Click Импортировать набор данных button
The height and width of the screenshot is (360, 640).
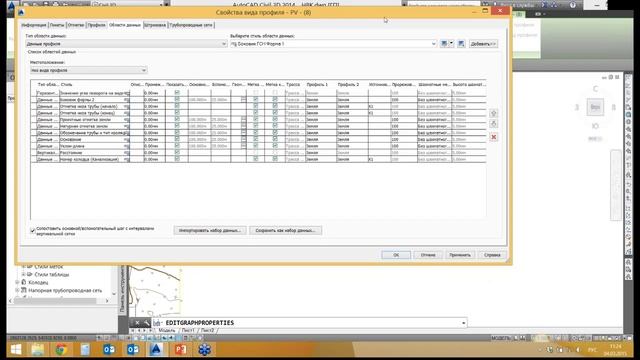[210, 231]
